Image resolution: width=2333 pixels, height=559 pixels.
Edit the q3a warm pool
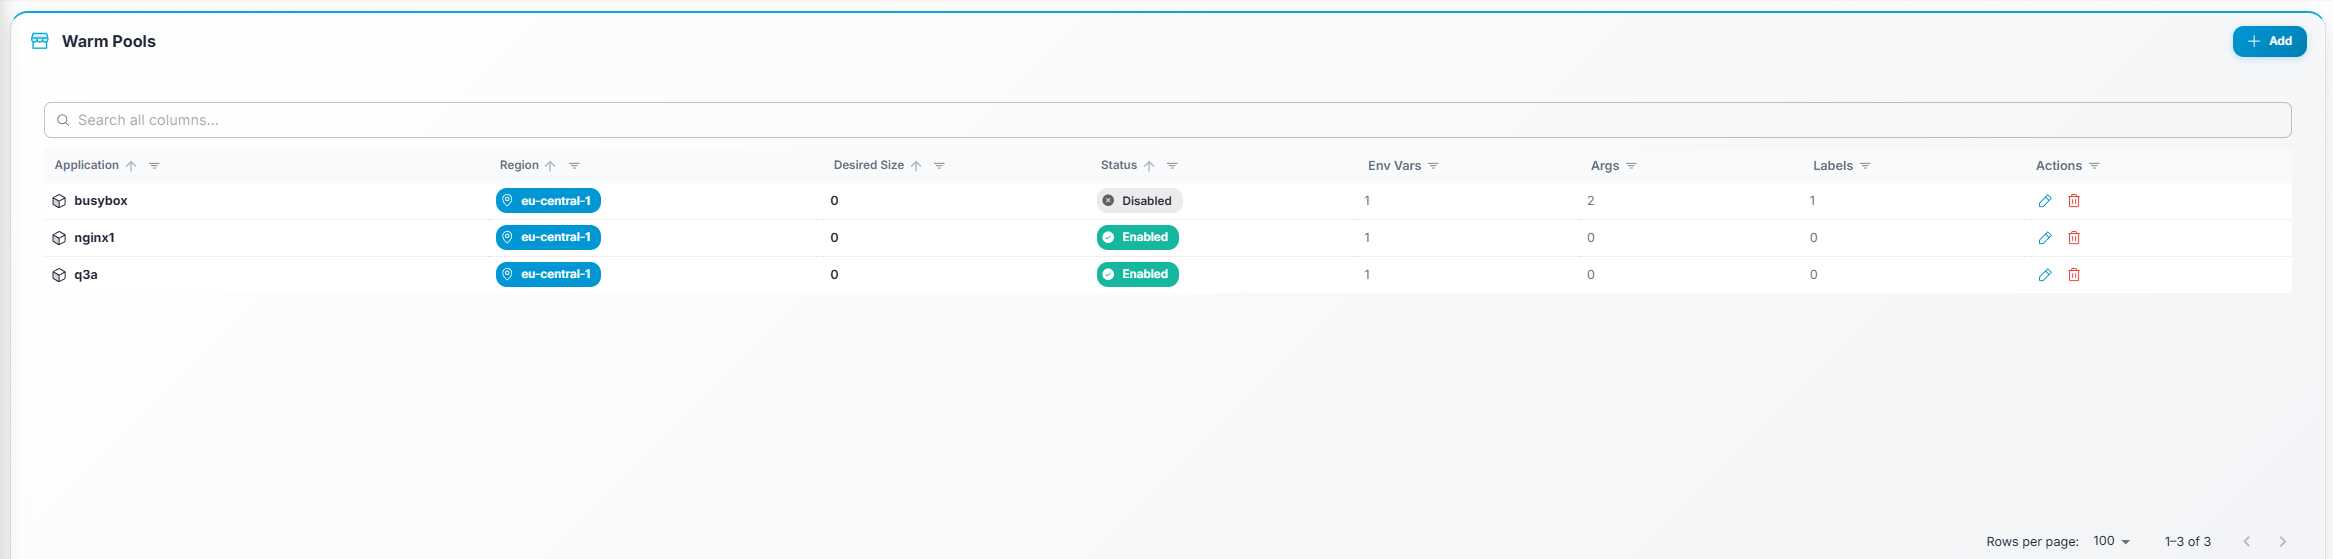[x=2045, y=275]
